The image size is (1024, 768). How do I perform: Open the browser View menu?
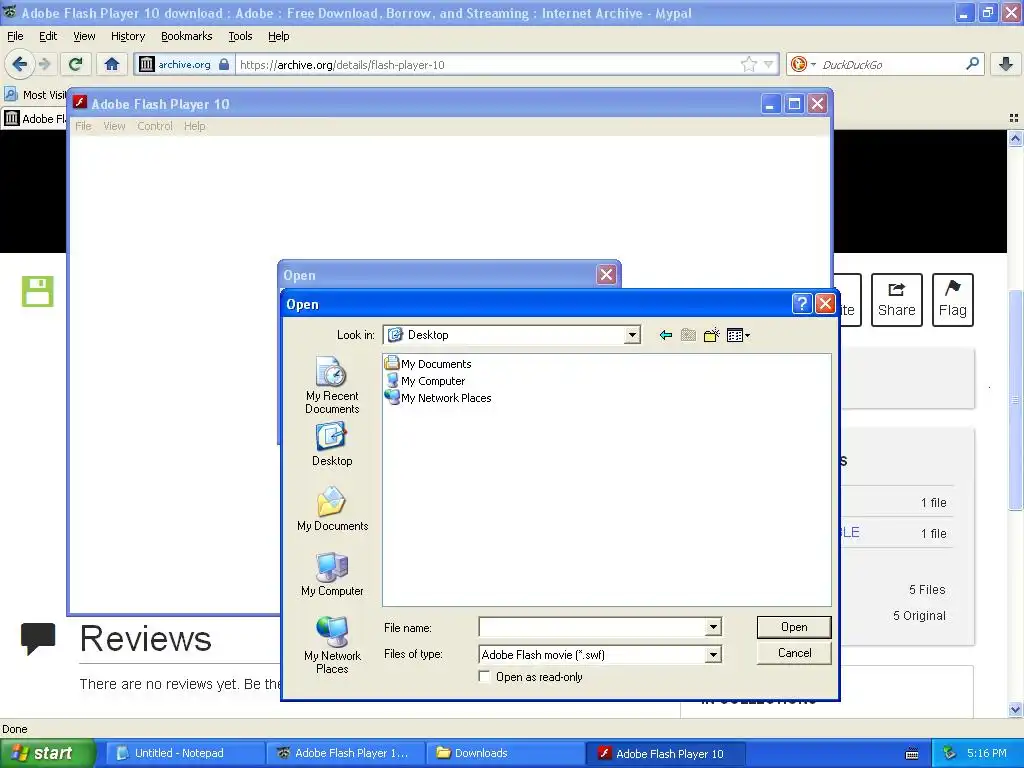tap(84, 36)
